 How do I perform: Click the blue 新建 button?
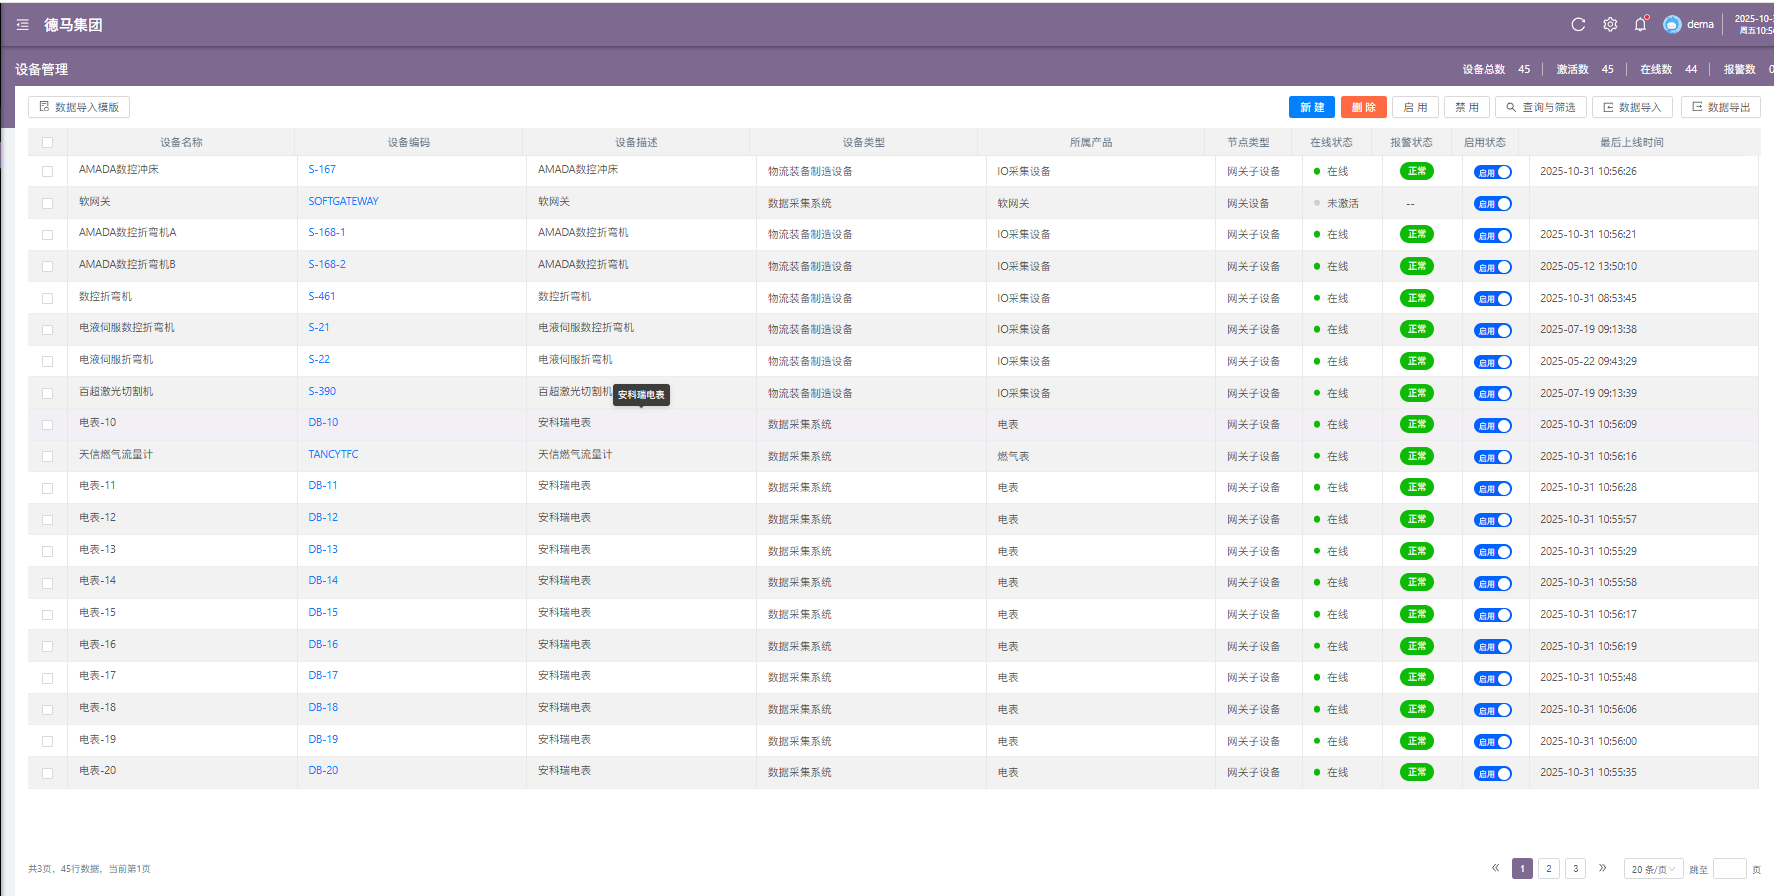(1311, 107)
